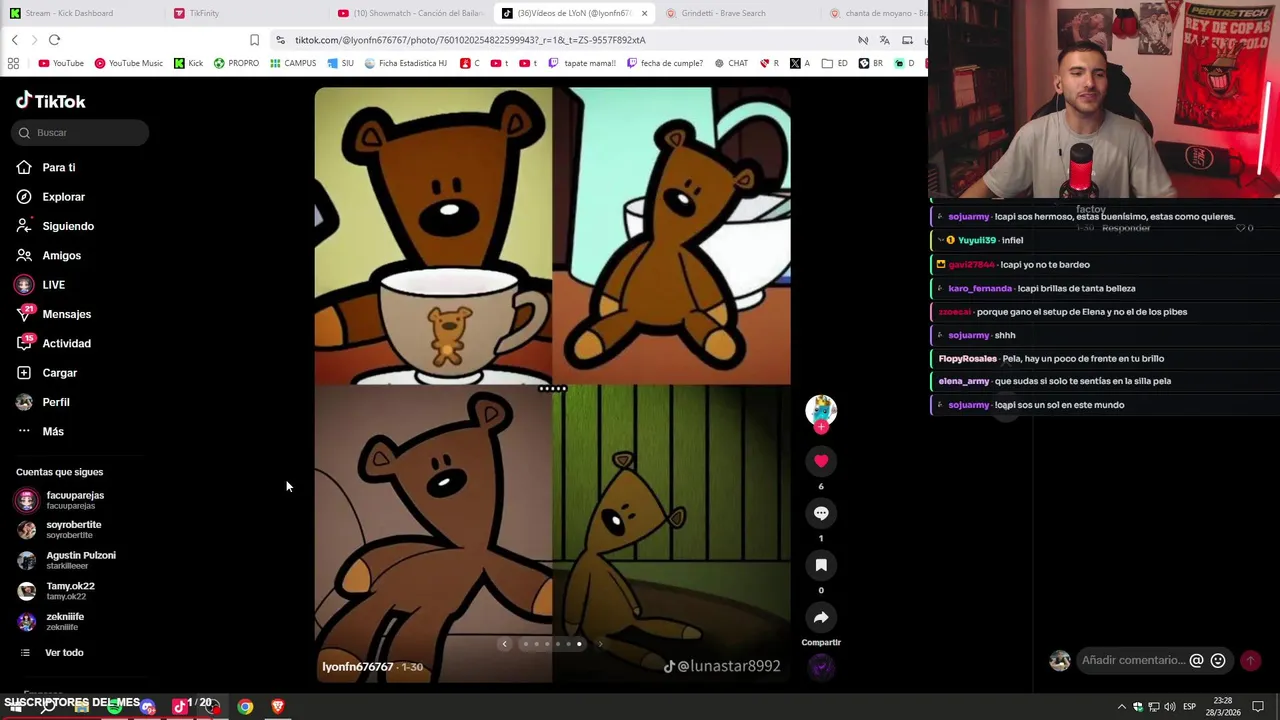Open the bookmarks bar apps grid icon
Screen dimensions: 1280x720
[13, 63]
